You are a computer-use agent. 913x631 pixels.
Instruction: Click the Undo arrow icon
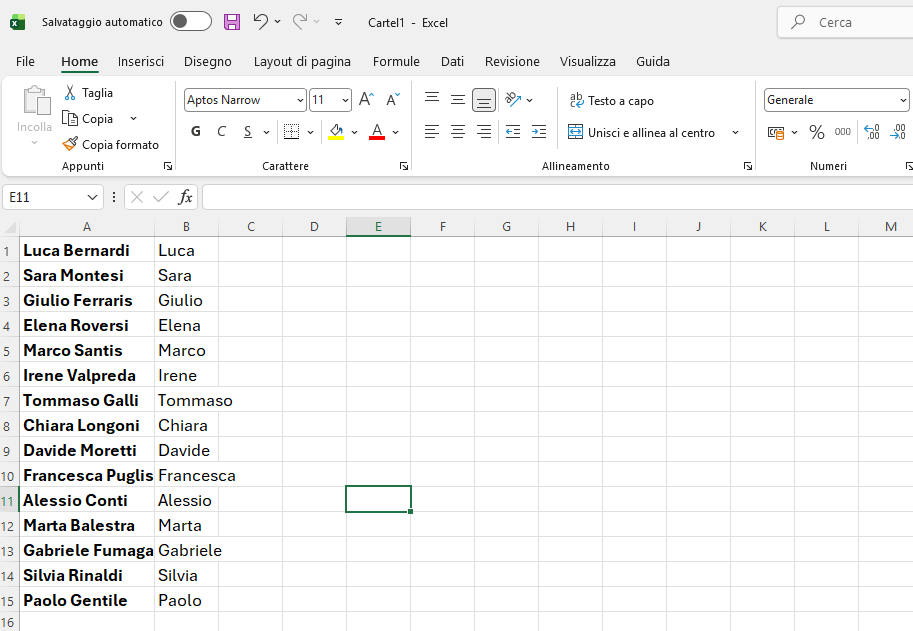(x=260, y=22)
